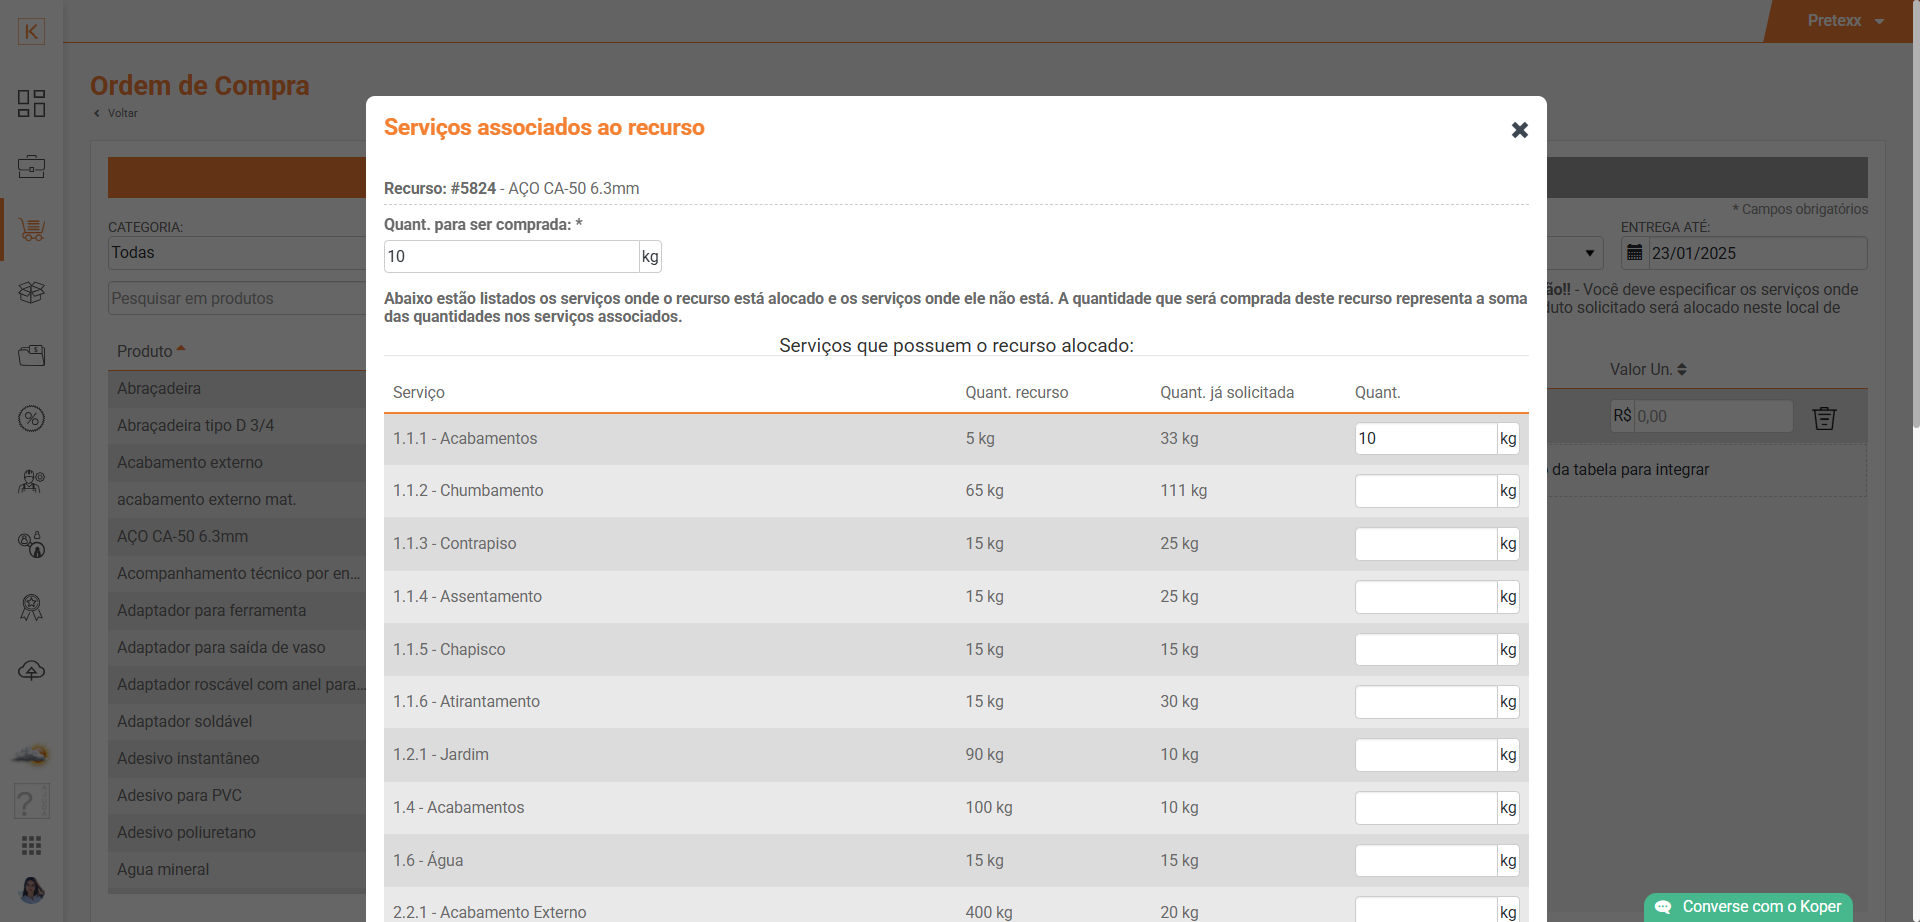Open the percent discount icon in sidebar
Viewport: 1920px width, 922px height.
pos(31,419)
